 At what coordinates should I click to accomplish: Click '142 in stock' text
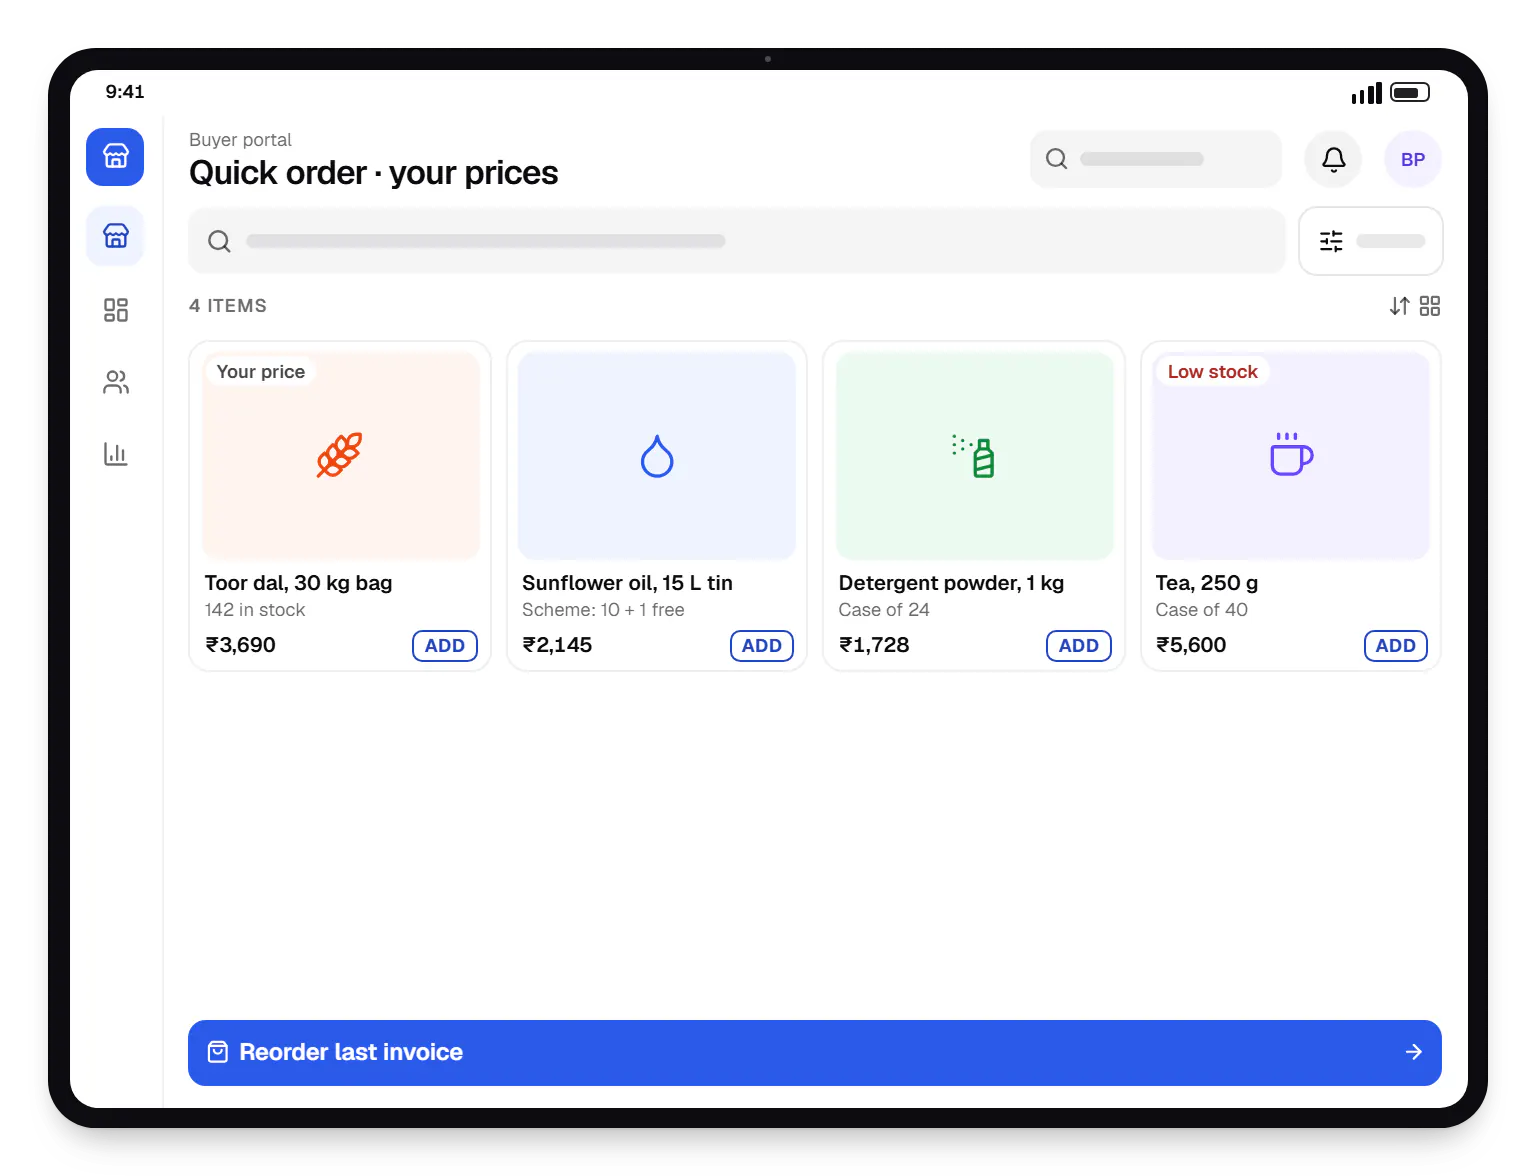point(255,610)
